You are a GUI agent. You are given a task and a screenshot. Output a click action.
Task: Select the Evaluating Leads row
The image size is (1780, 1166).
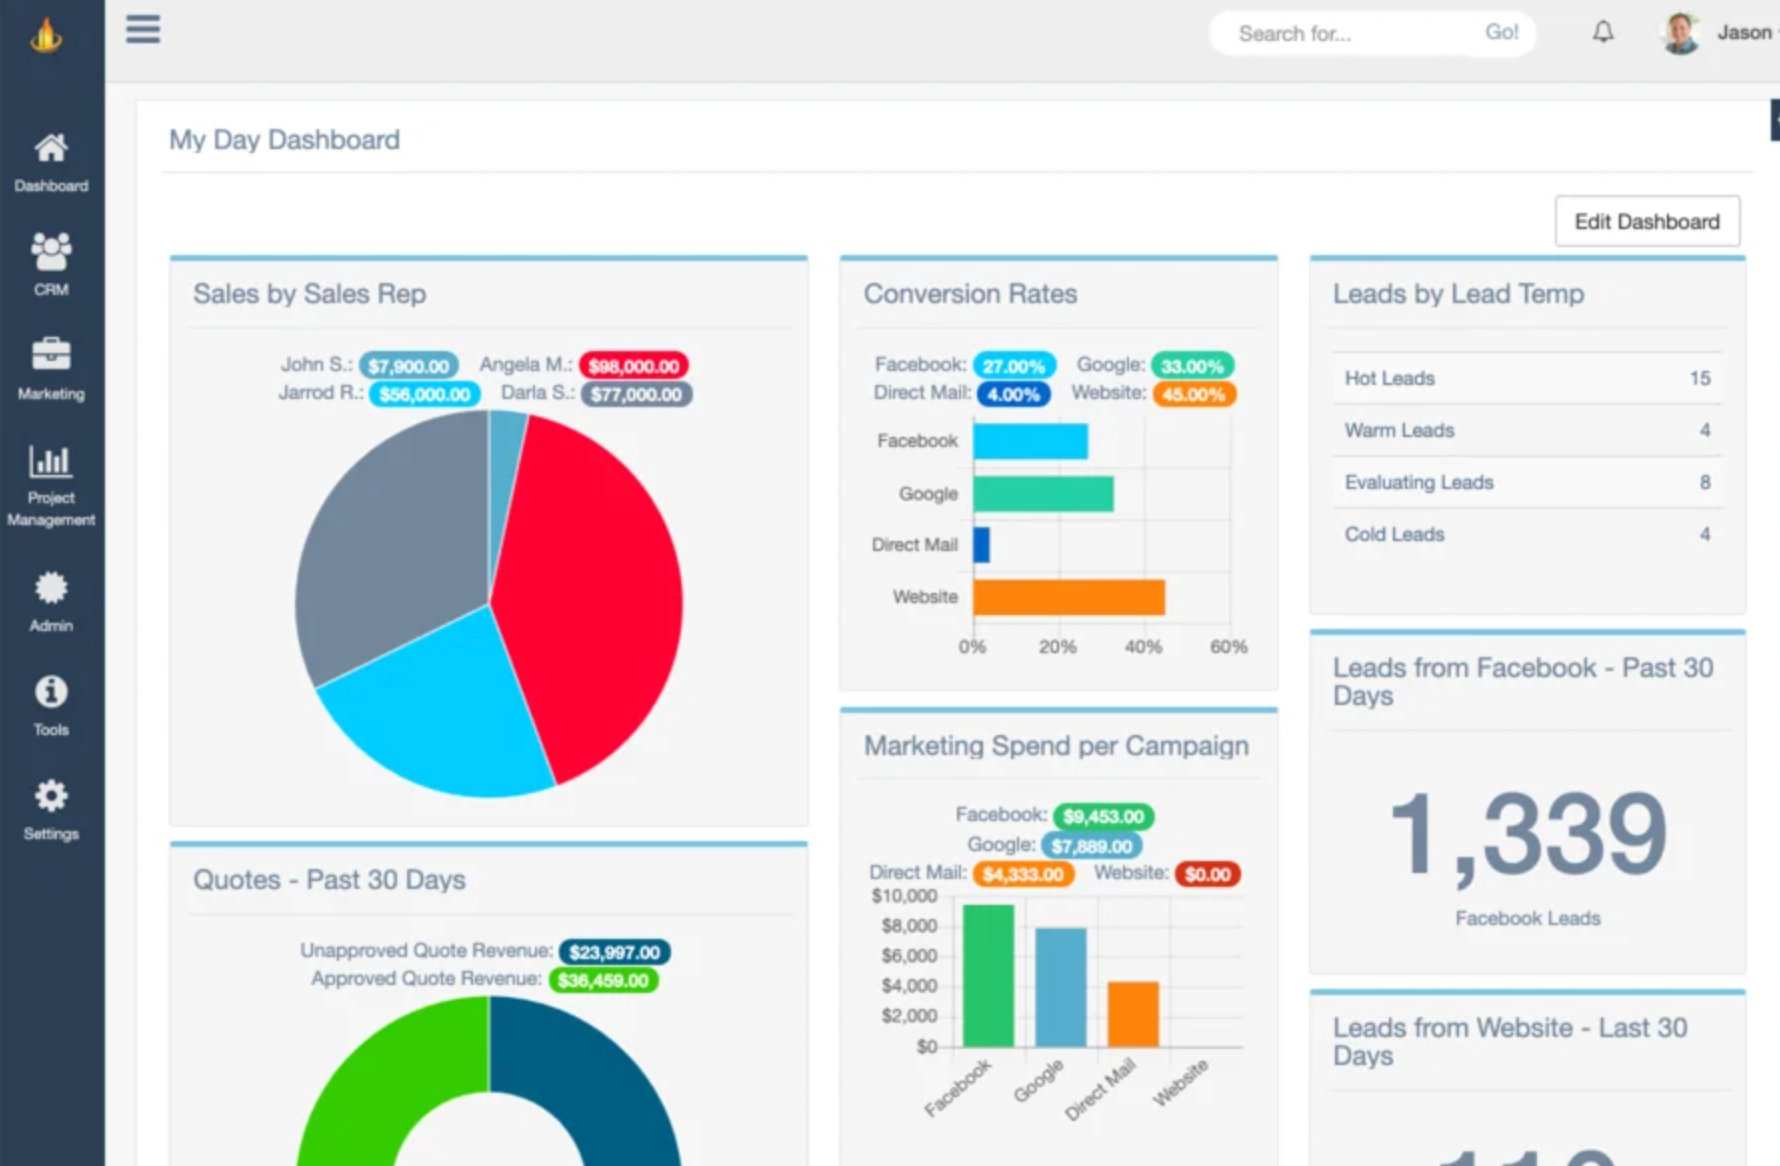click(x=1527, y=482)
